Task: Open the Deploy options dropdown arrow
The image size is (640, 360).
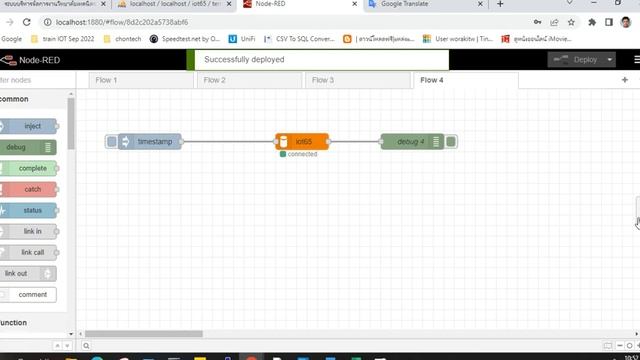Action: pos(610,60)
